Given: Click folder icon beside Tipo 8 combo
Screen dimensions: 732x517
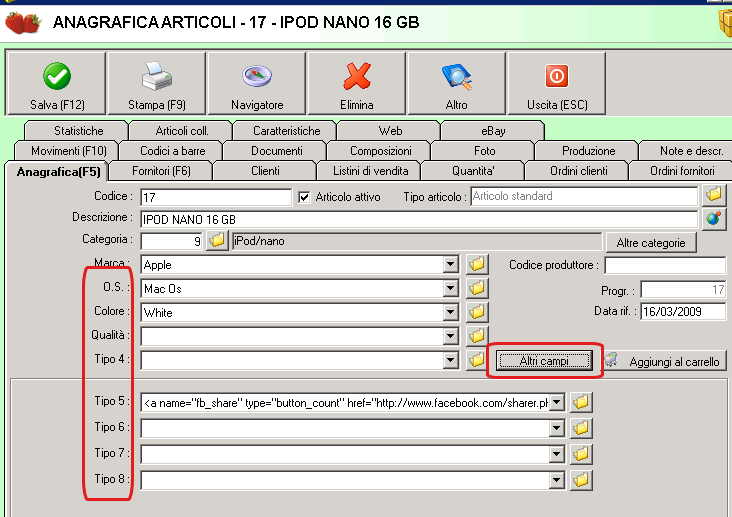Looking at the screenshot, I should (x=581, y=480).
